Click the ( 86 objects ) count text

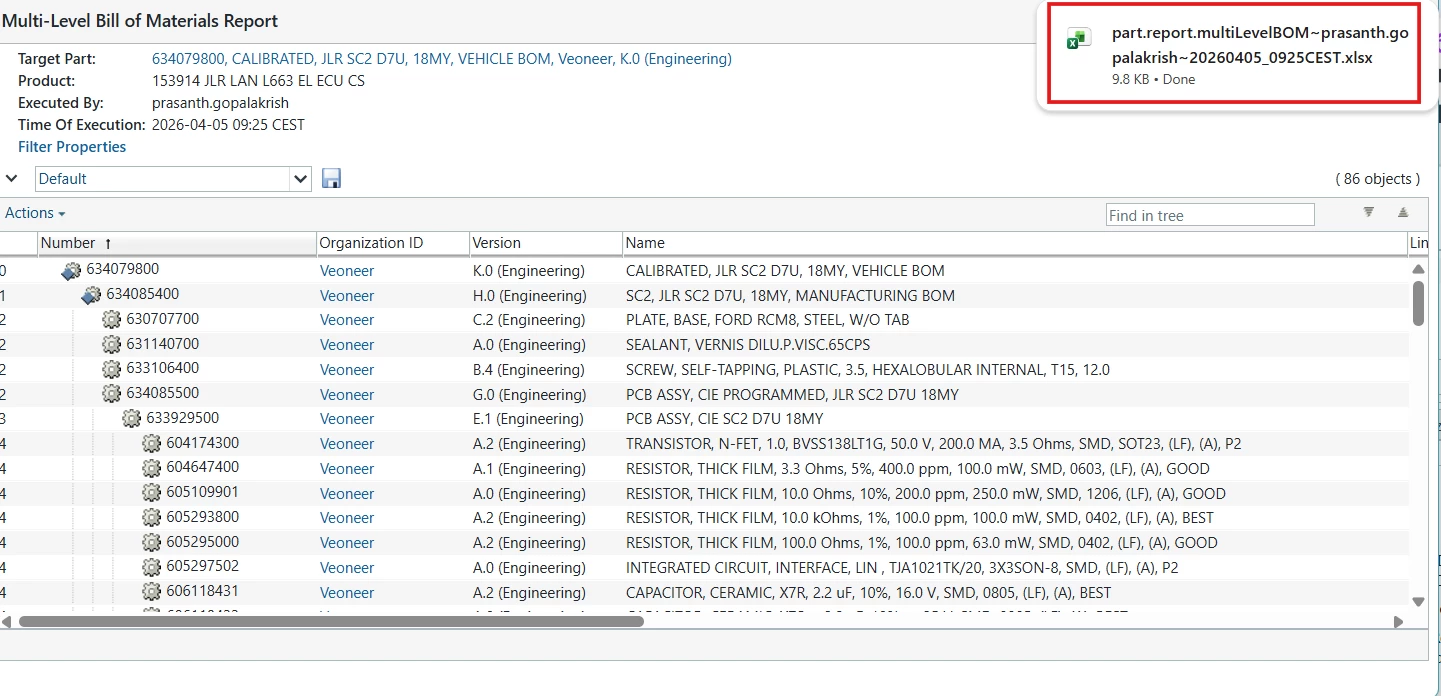coord(1377,179)
